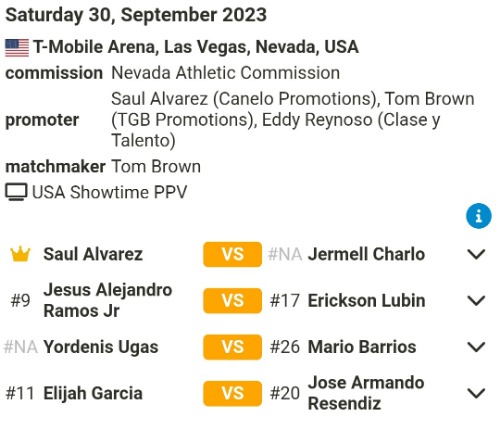Expand the Garcia vs Resendiz bout
The height and width of the screenshot is (429, 500).
pyautogui.click(x=476, y=393)
